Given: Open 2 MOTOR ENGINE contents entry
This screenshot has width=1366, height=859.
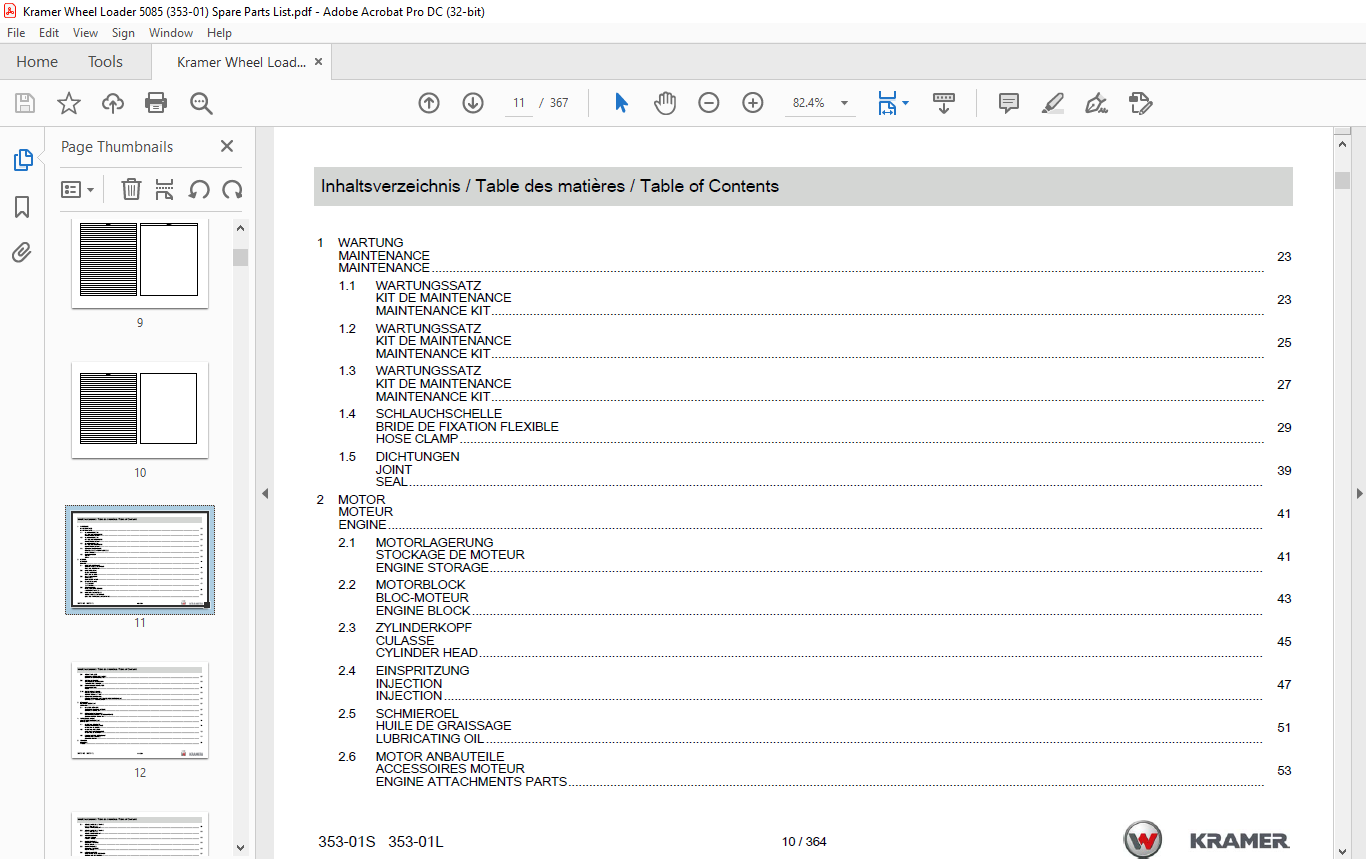Looking at the screenshot, I should pyautogui.click(x=804, y=513).
